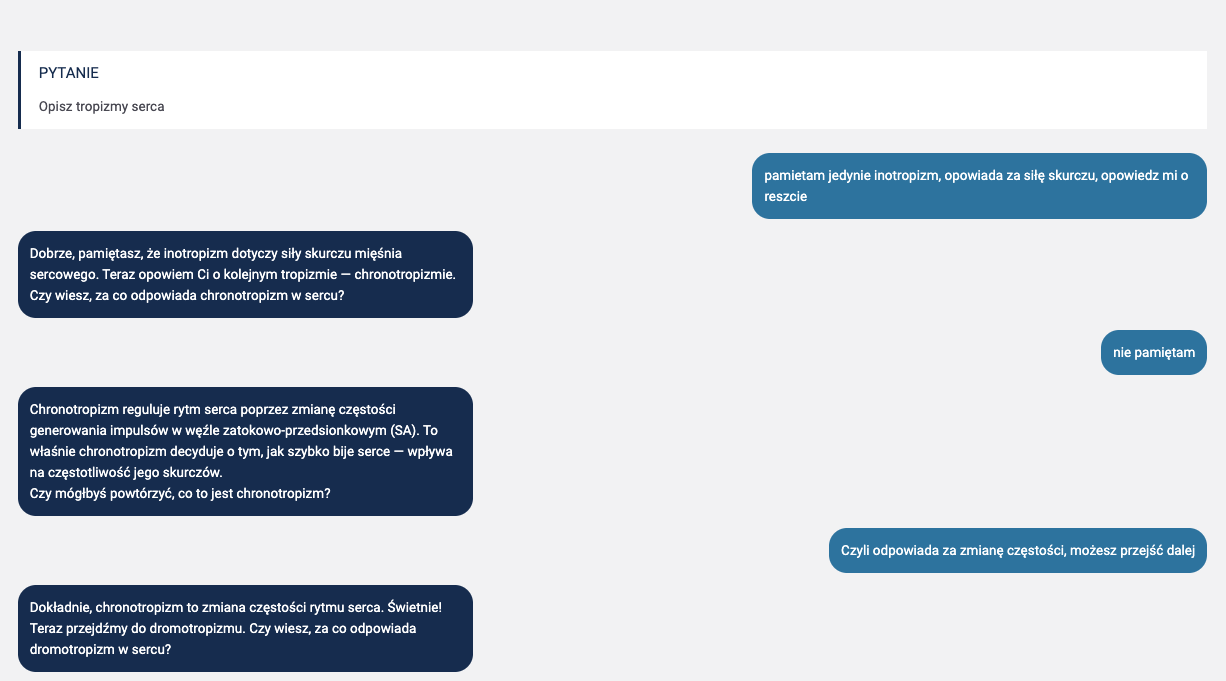Screen dimensions: 1226x681
Task: Select the user bubble 'możesz przejść dalej'
Action: [x=1017, y=549]
